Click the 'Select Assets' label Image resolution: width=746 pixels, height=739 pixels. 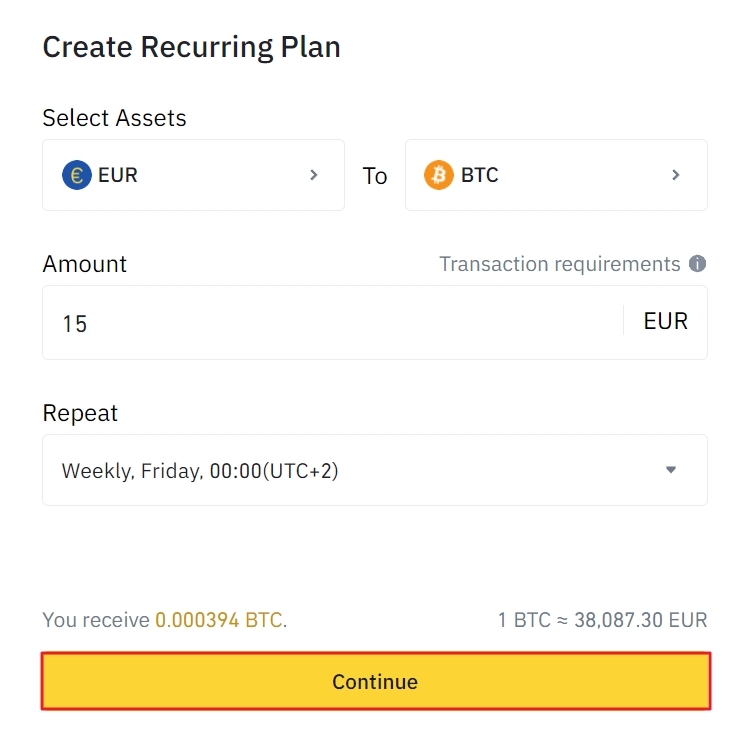(114, 118)
